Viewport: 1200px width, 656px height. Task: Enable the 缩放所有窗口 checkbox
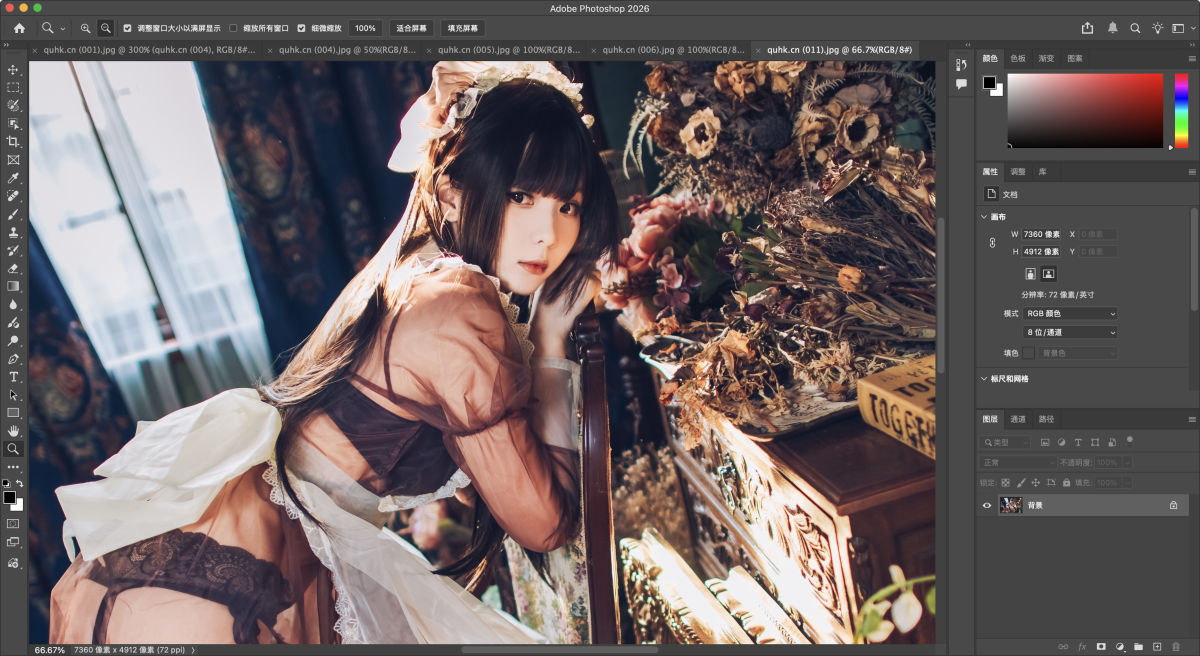click(x=234, y=28)
